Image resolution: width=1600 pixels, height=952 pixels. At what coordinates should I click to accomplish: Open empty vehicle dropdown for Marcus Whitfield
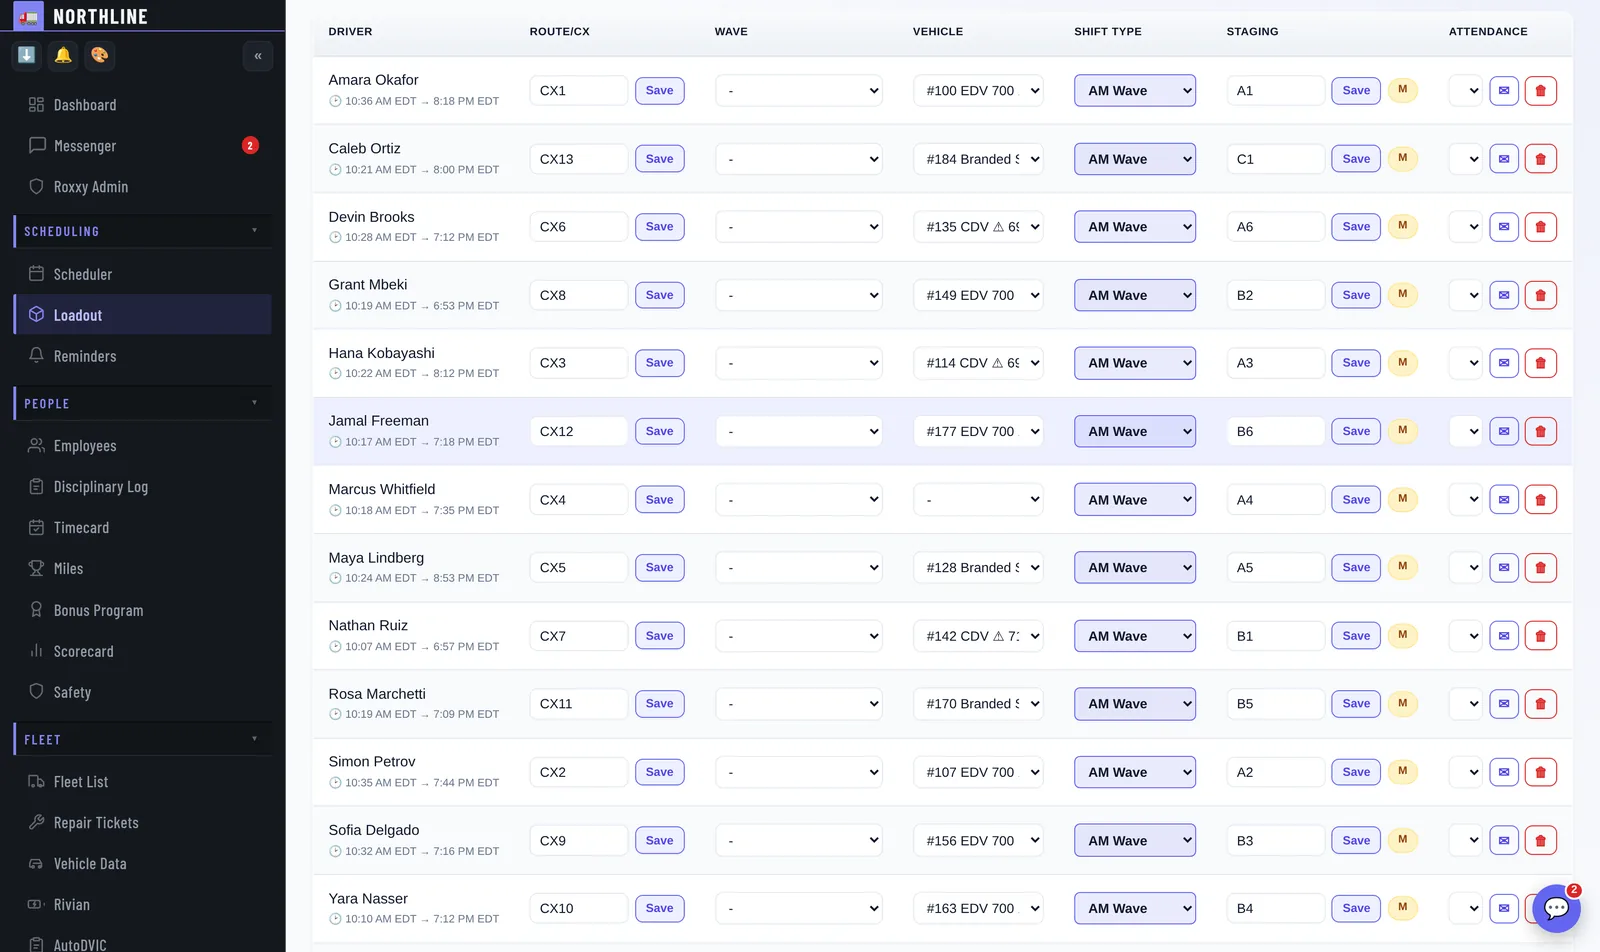(x=978, y=499)
